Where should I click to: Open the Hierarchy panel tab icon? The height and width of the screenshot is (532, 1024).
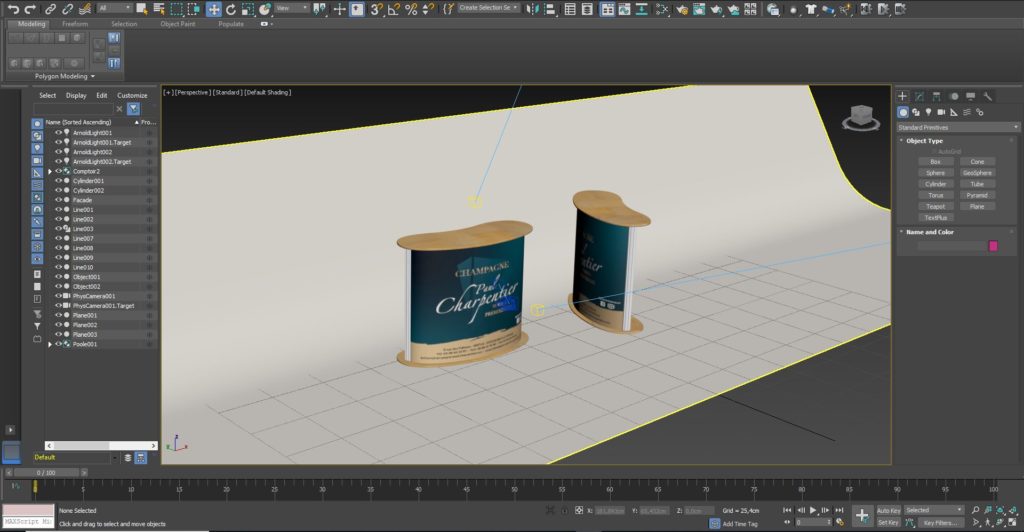(x=936, y=96)
